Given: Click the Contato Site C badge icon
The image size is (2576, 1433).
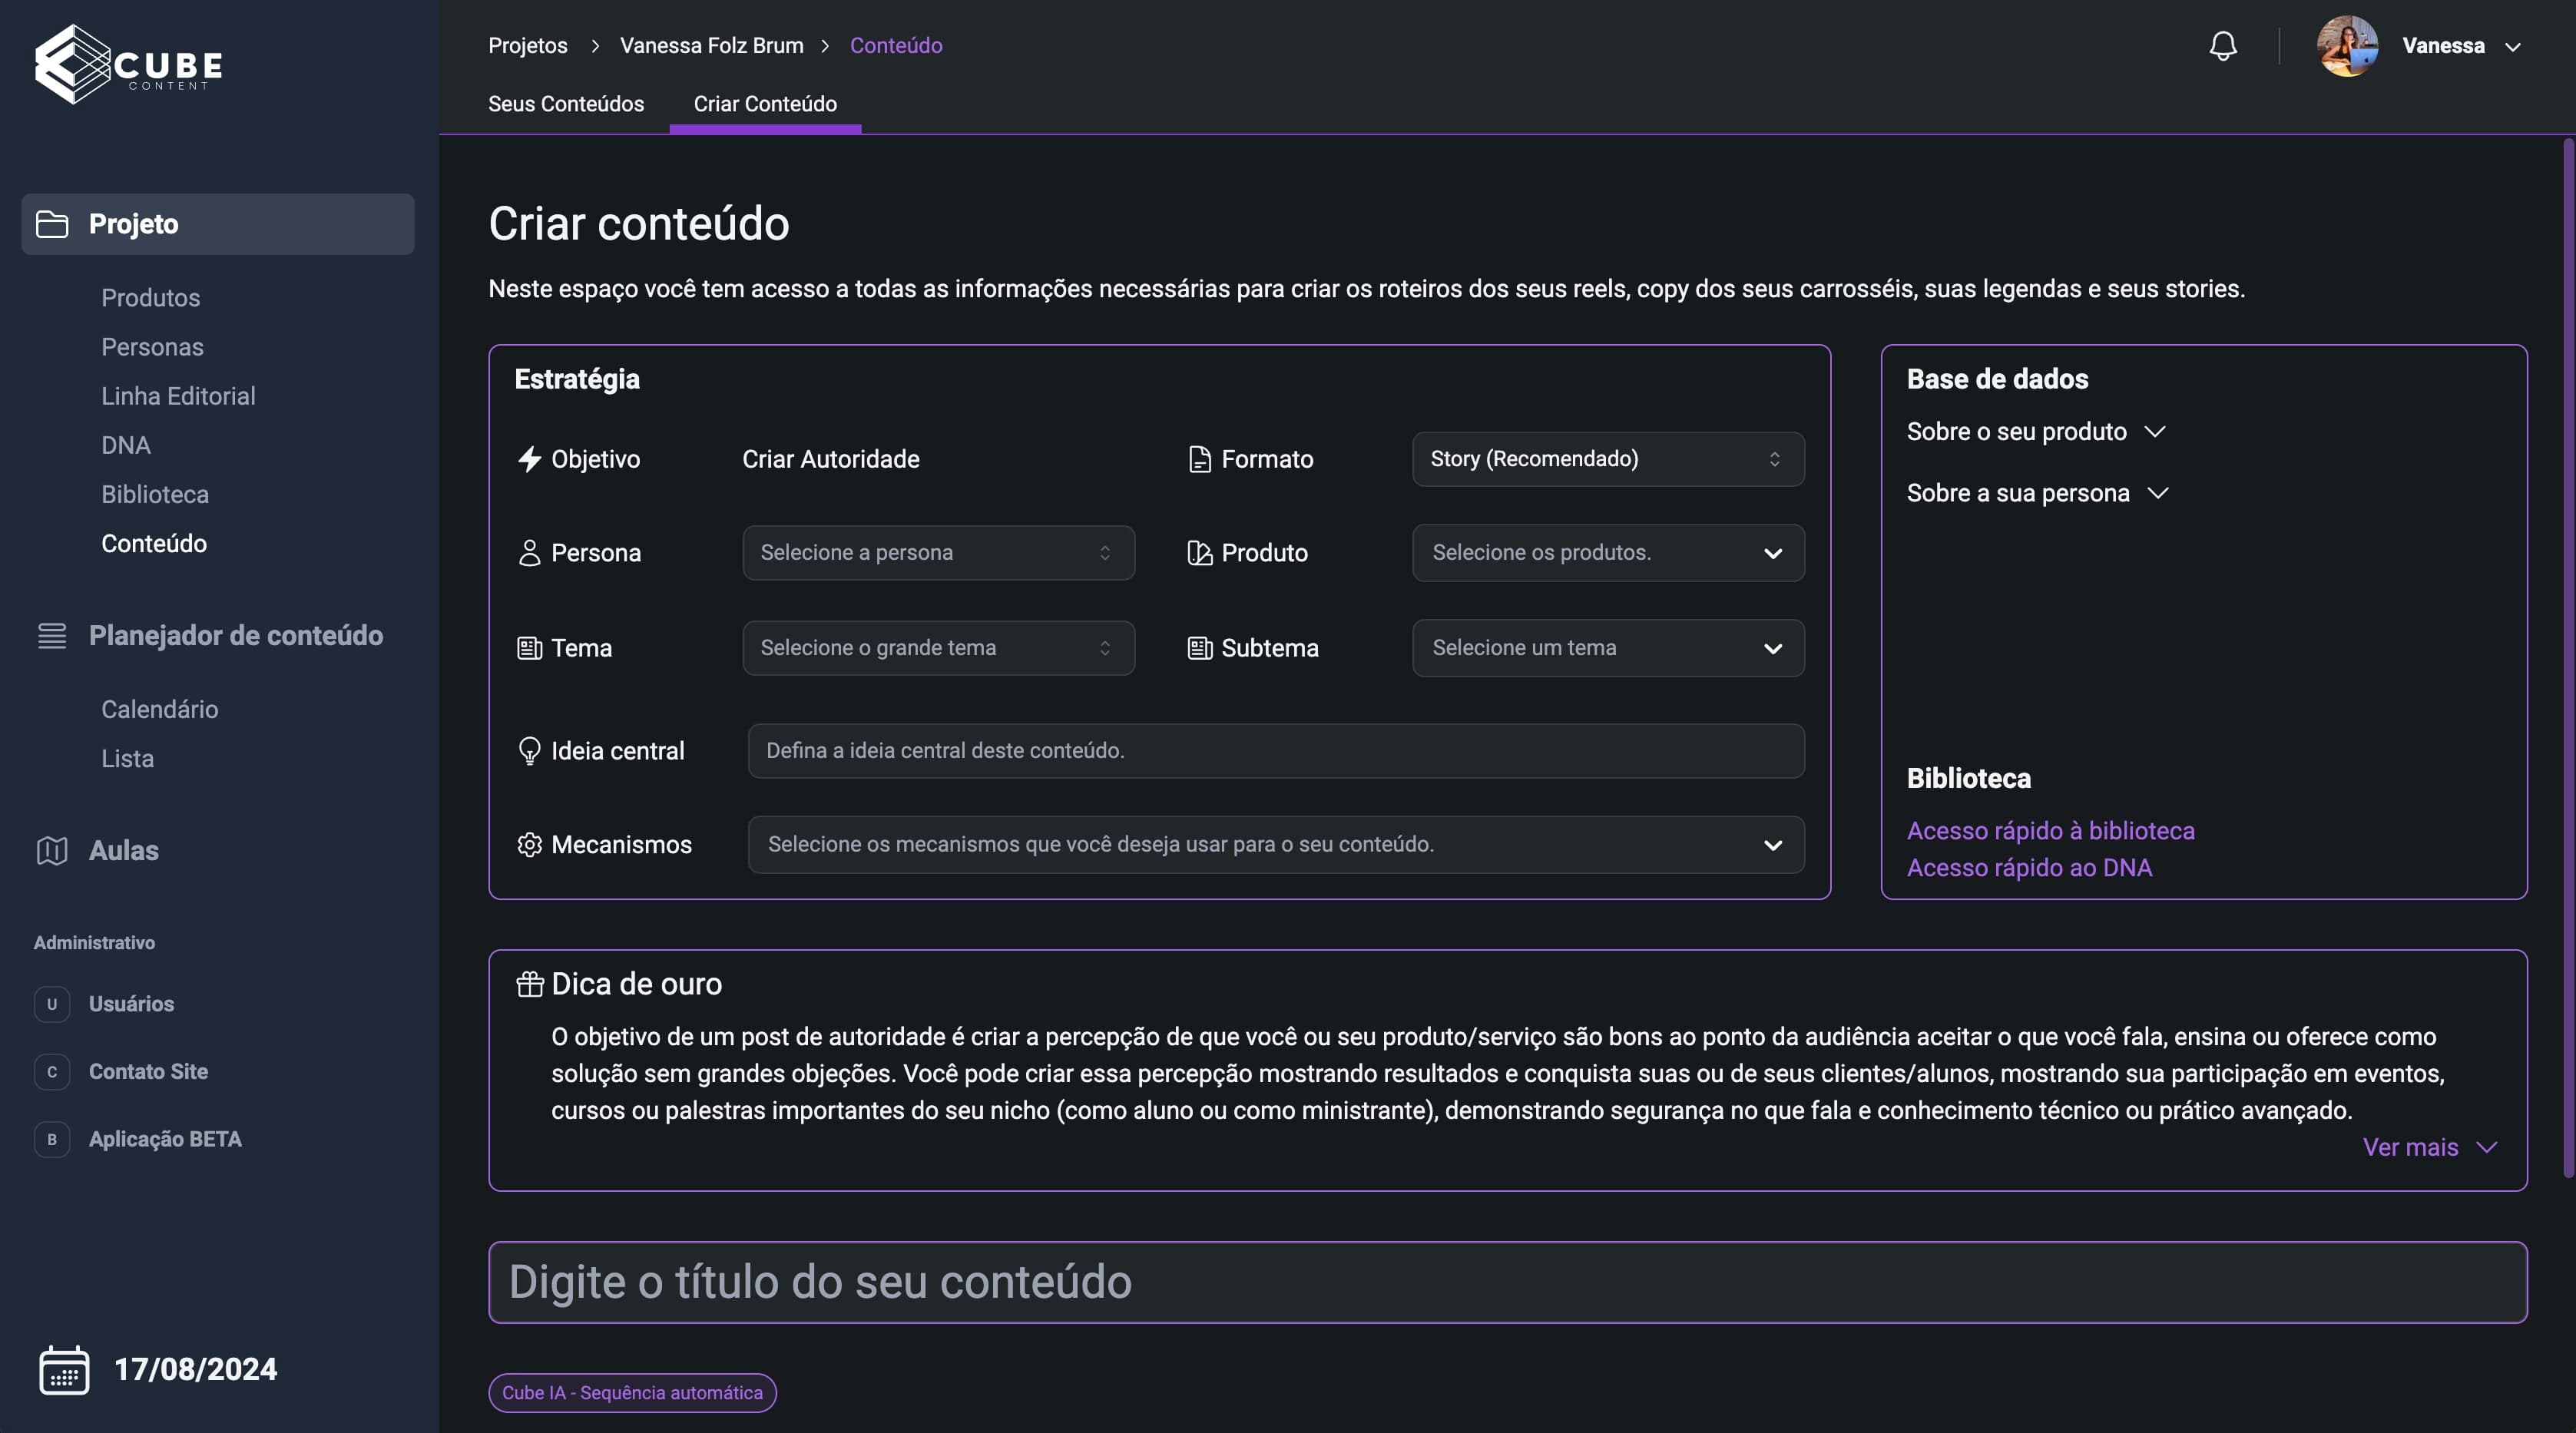Looking at the screenshot, I should (x=52, y=1071).
